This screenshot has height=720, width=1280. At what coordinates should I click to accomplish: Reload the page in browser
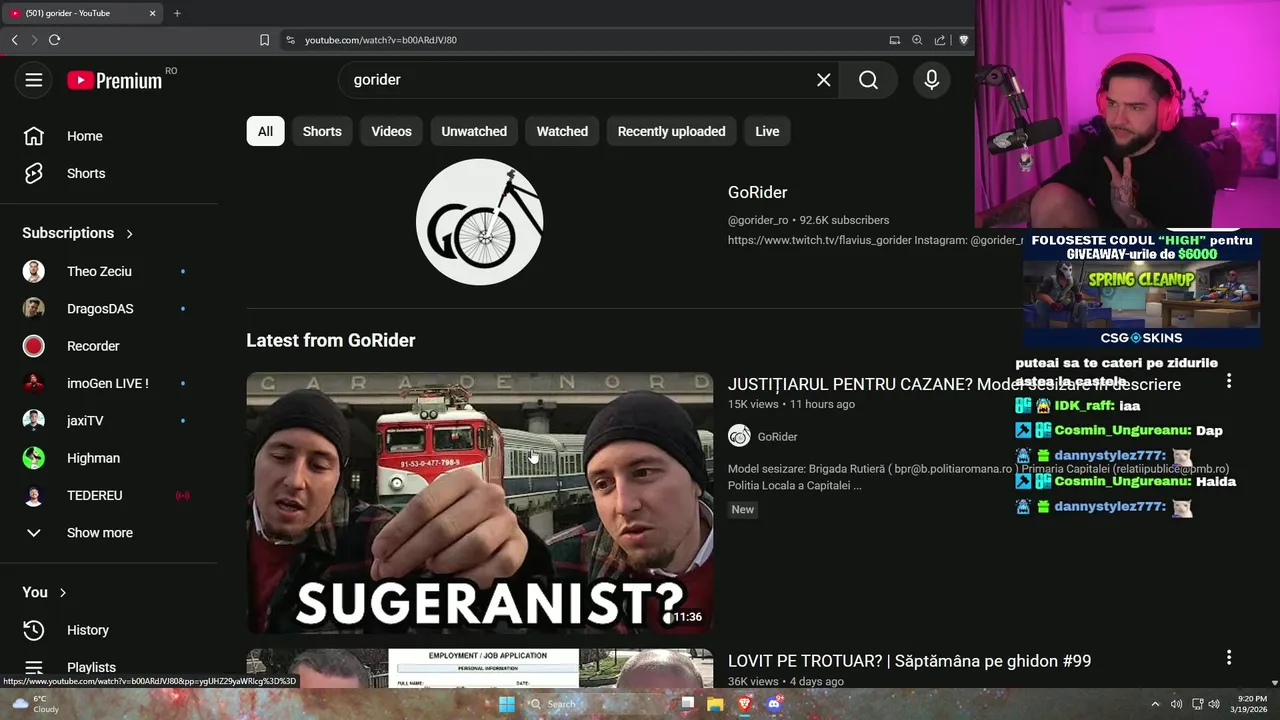point(54,40)
